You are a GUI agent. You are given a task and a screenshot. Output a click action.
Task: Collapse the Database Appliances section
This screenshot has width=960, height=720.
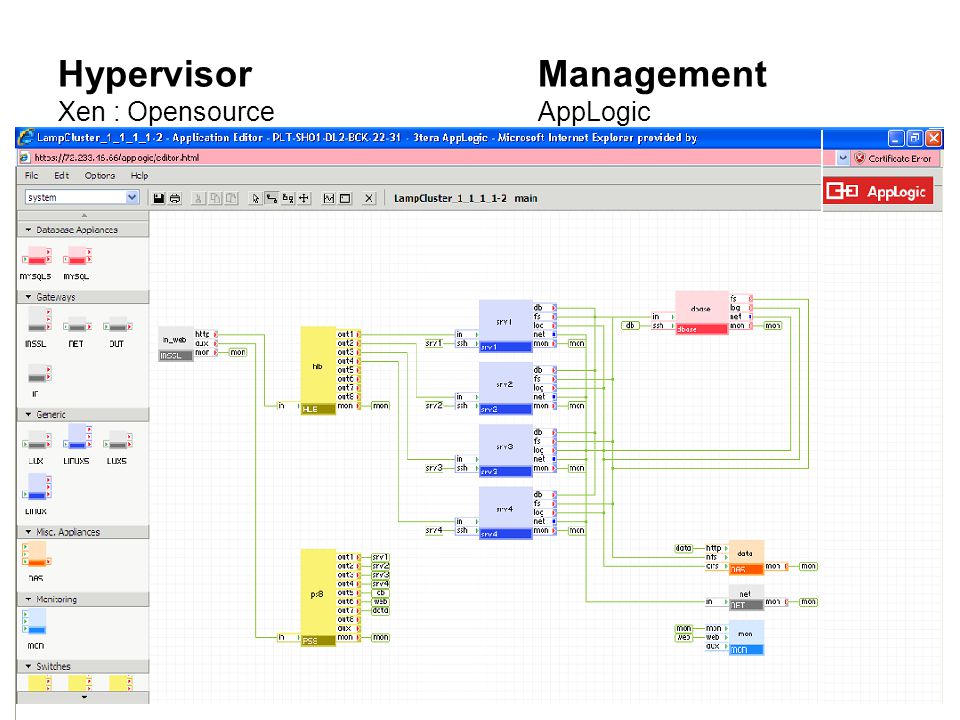(x=28, y=230)
